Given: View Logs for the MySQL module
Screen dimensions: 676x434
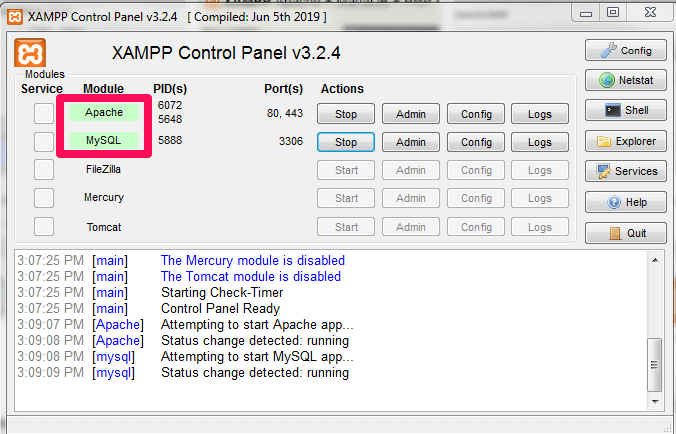Looking at the screenshot, I should (x=540, y=142).
